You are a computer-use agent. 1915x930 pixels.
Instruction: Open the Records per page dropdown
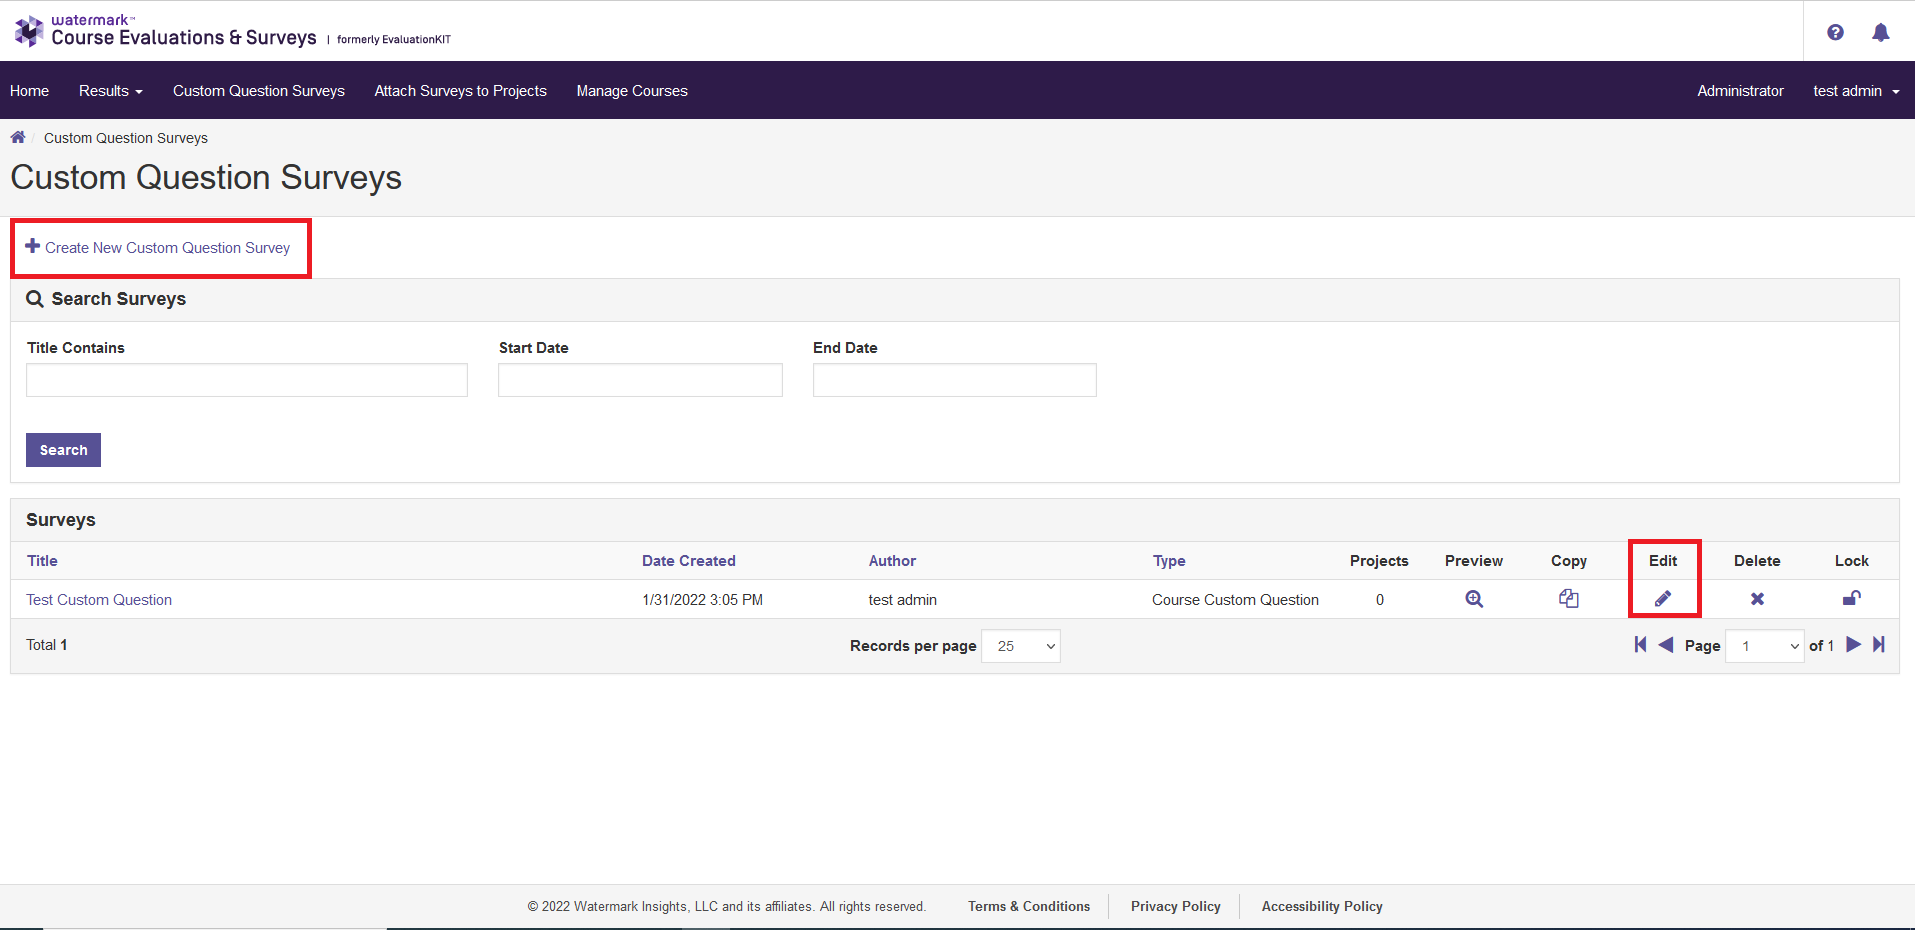(x=1021, y=646)
